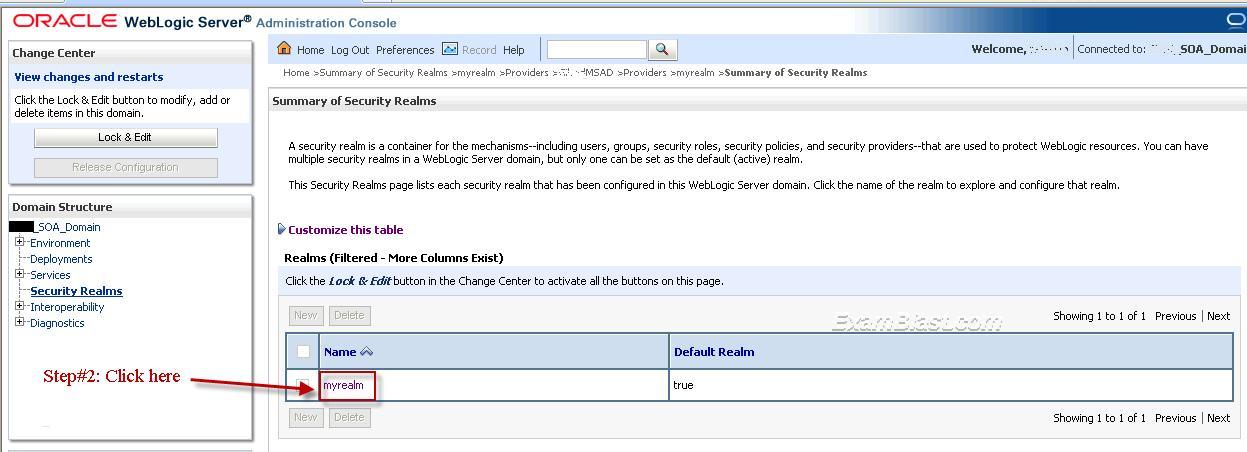Click the Name column sort arrows icon
The image size is (1247, 452).
pyautogui.click(x=366, y=352)
